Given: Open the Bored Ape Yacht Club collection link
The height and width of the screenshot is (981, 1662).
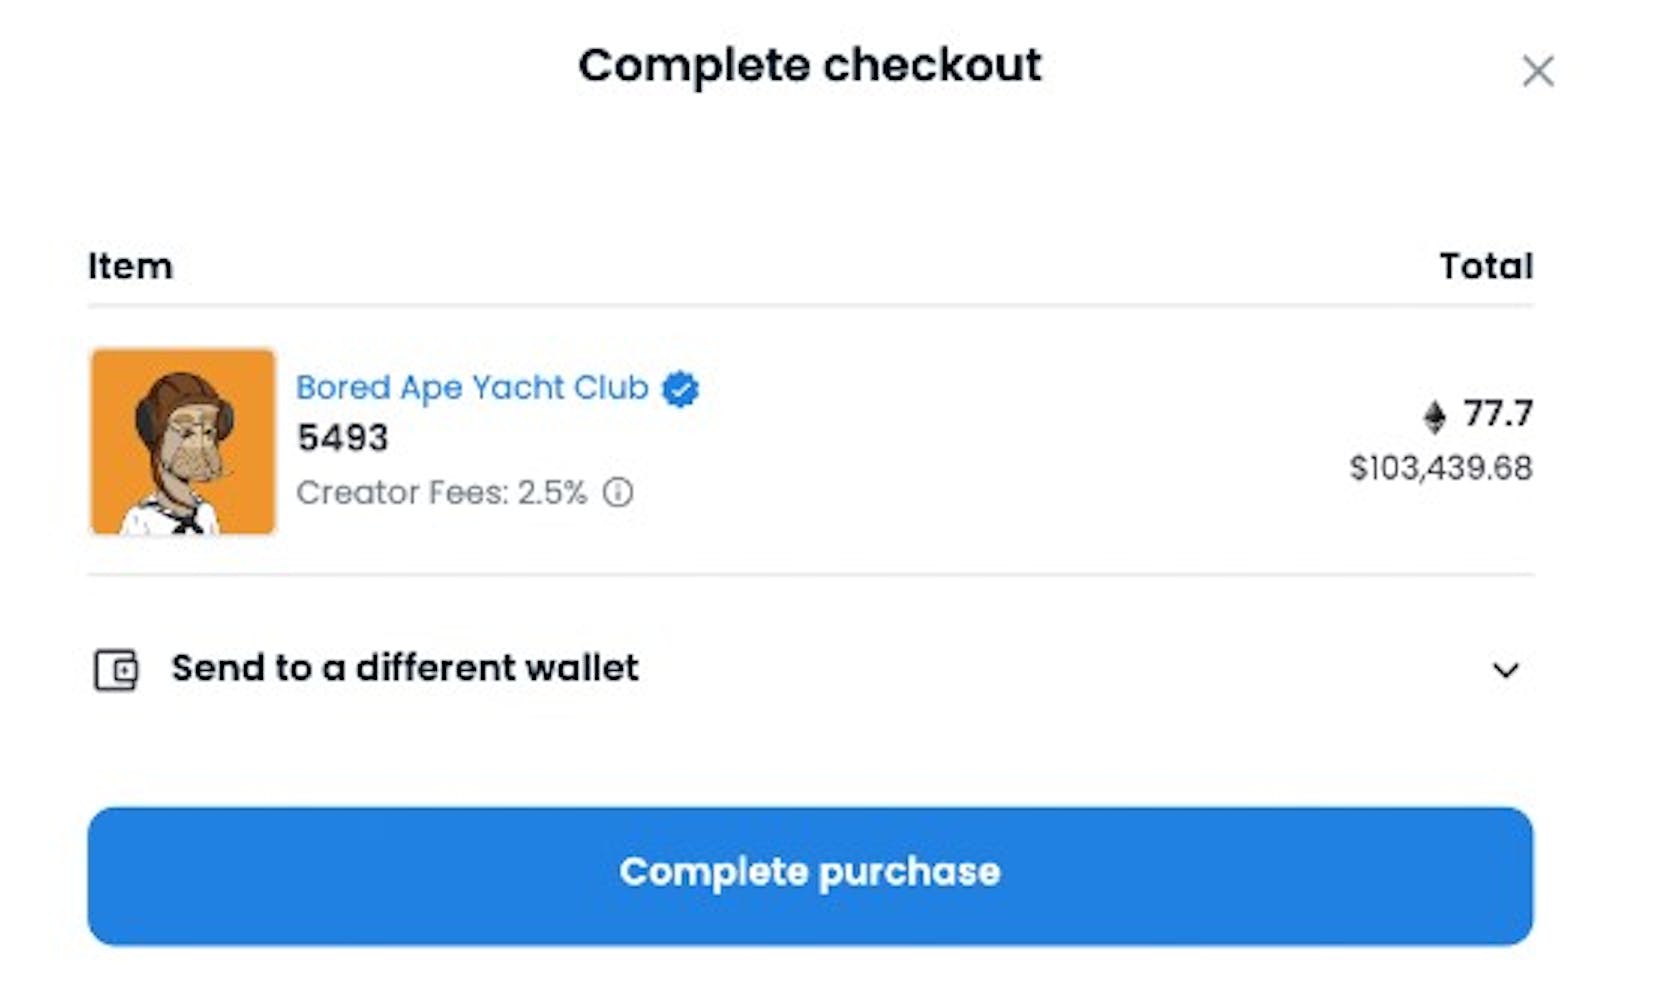Looking at the screenshot, I should pyautogui.click(x=471, y=388).
